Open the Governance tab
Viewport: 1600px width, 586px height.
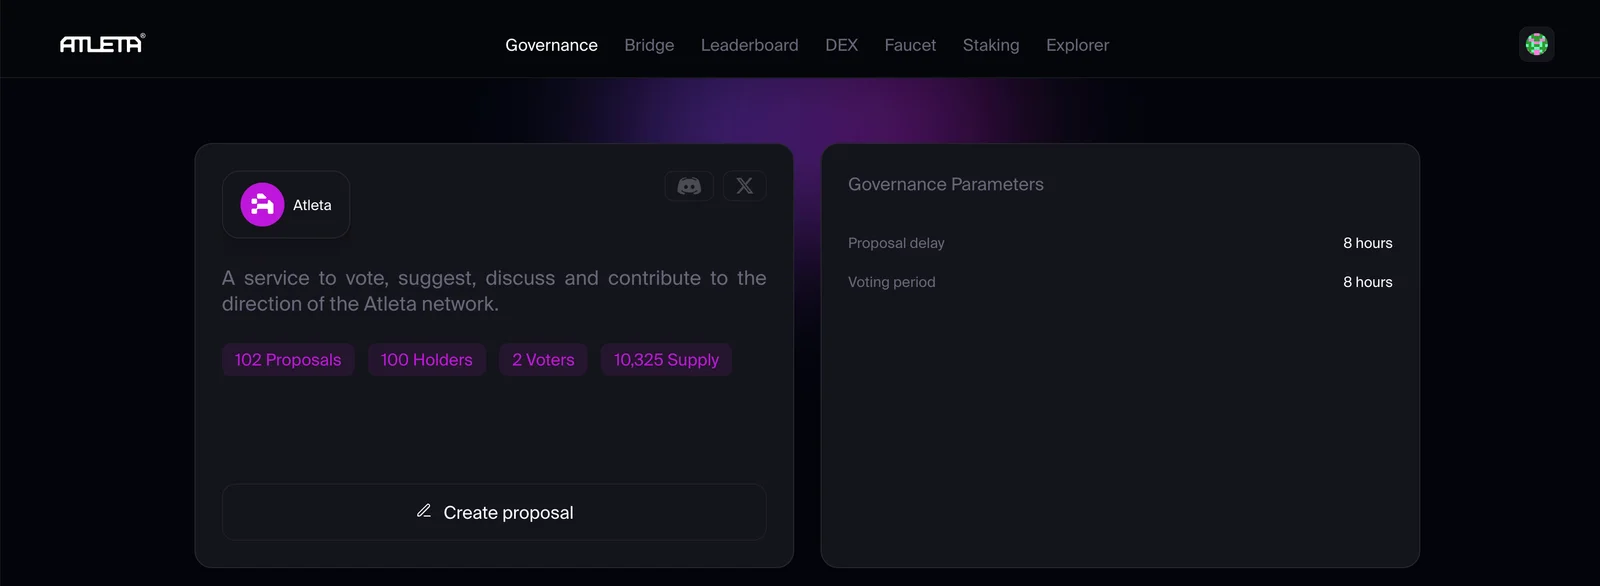551,45
